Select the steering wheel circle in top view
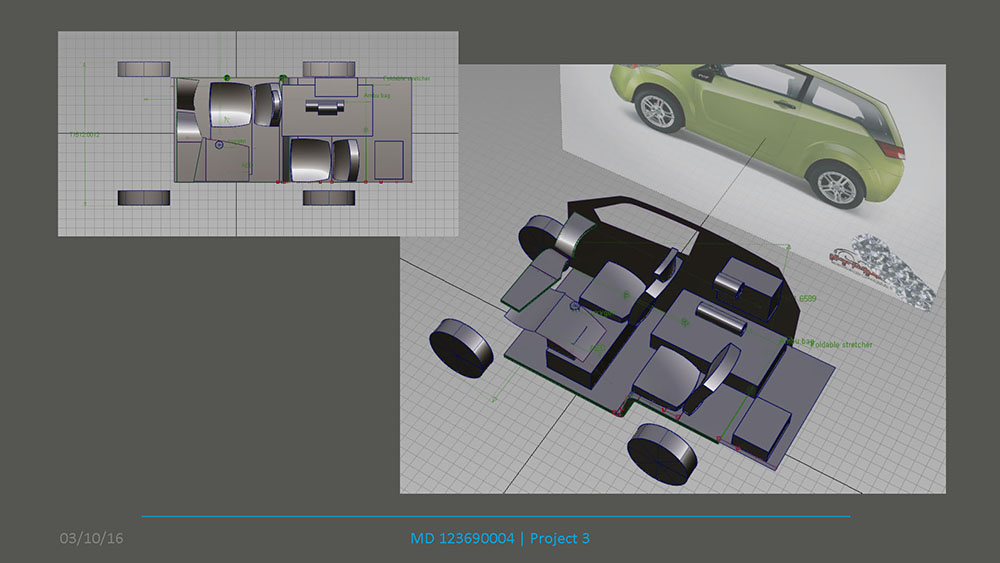 pyautogui.click(x=221, y=145)
